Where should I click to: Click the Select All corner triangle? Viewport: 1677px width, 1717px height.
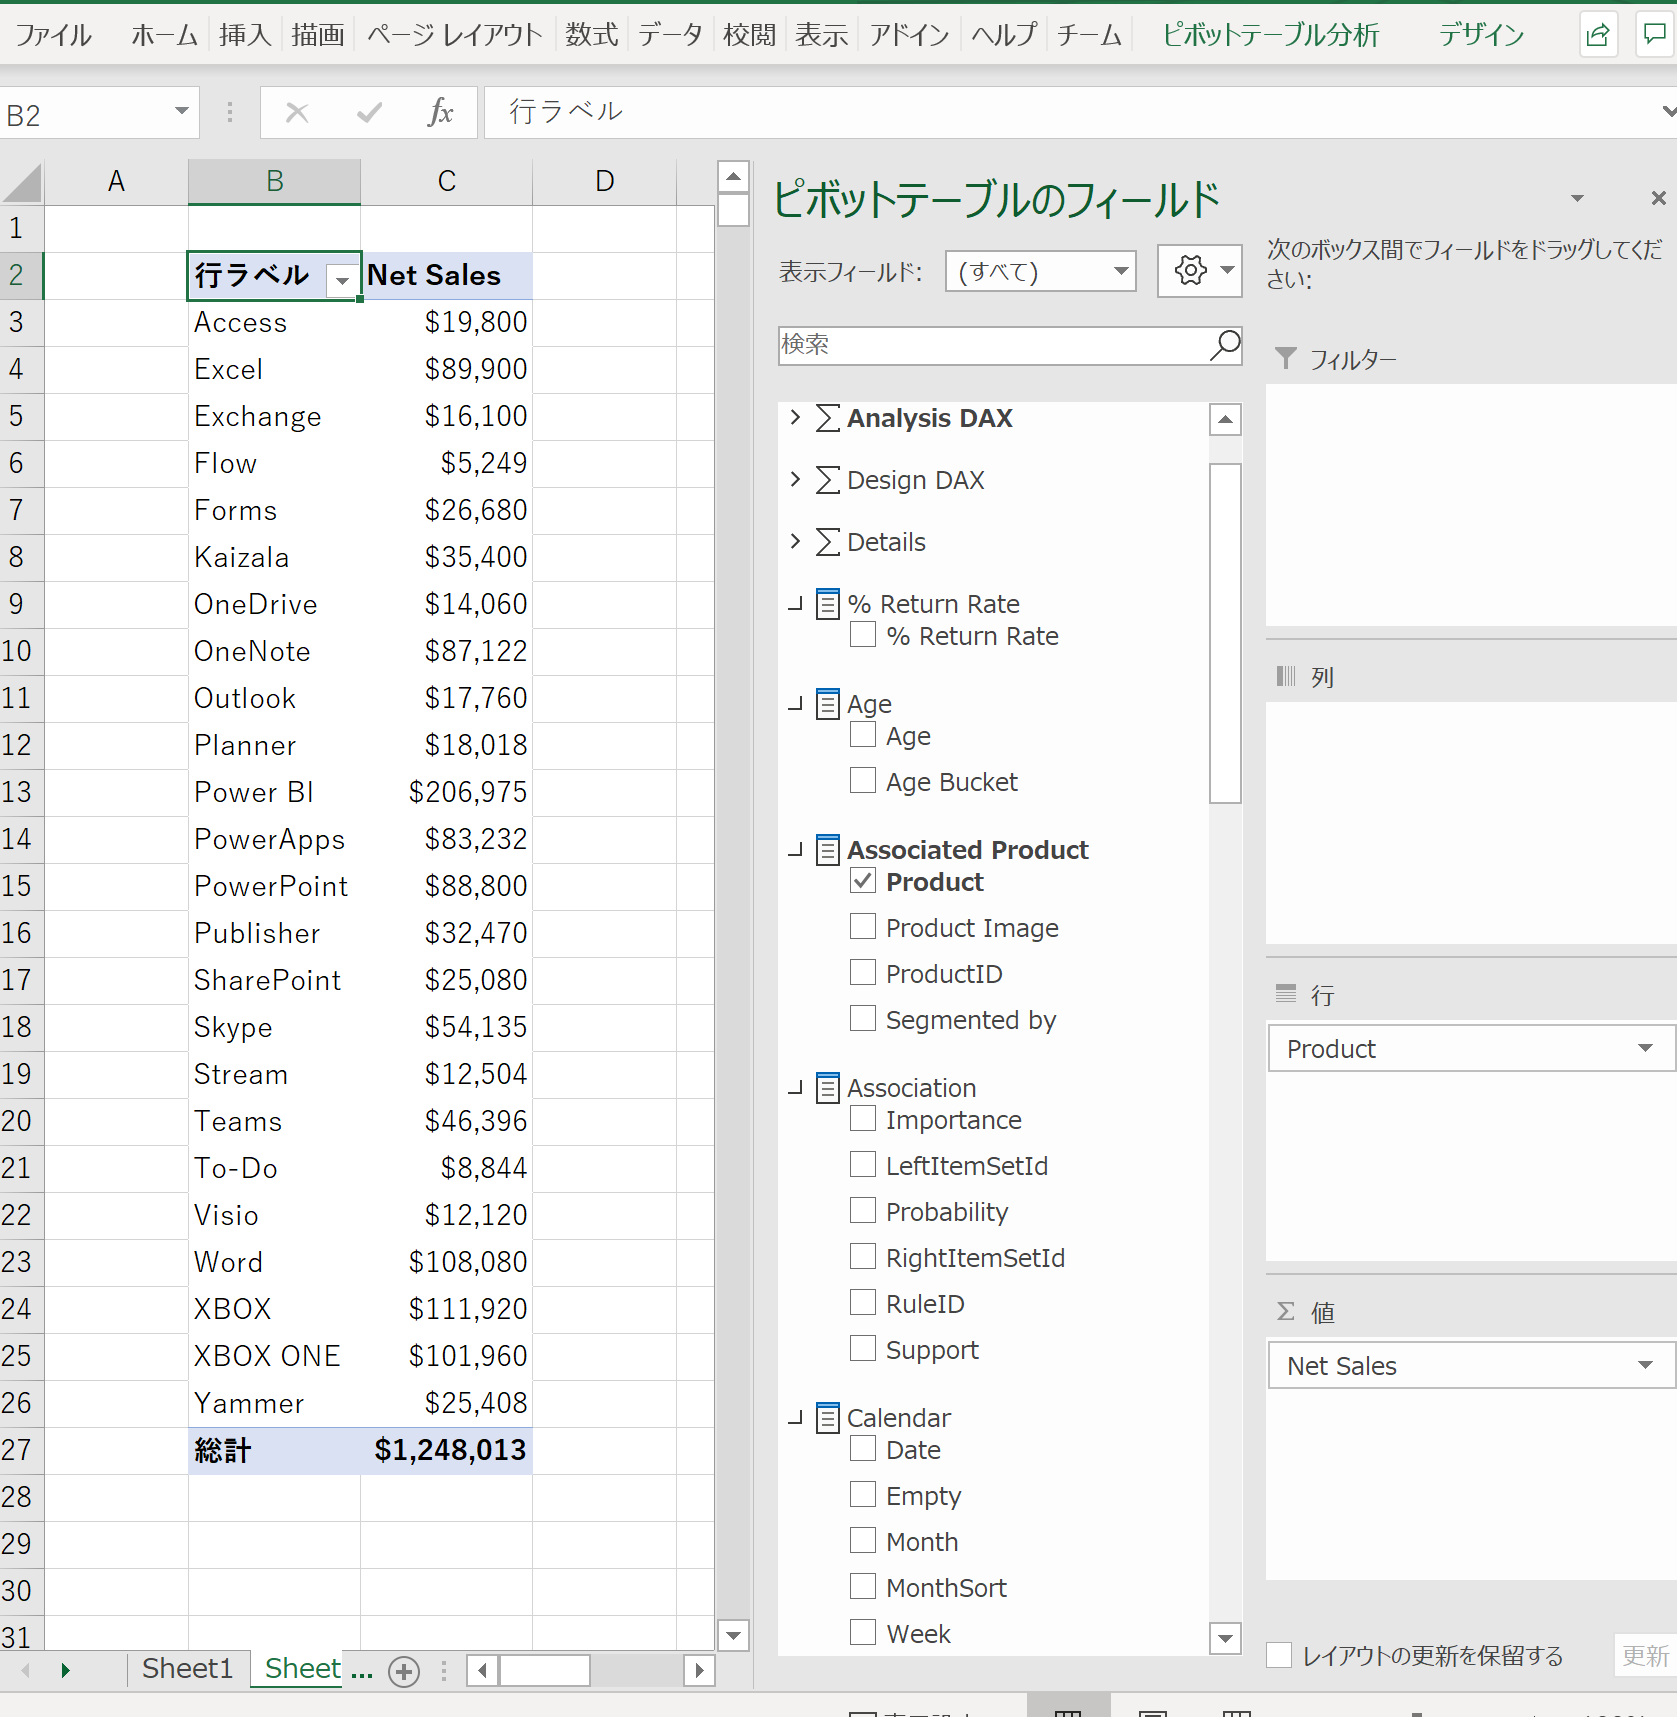22,182
